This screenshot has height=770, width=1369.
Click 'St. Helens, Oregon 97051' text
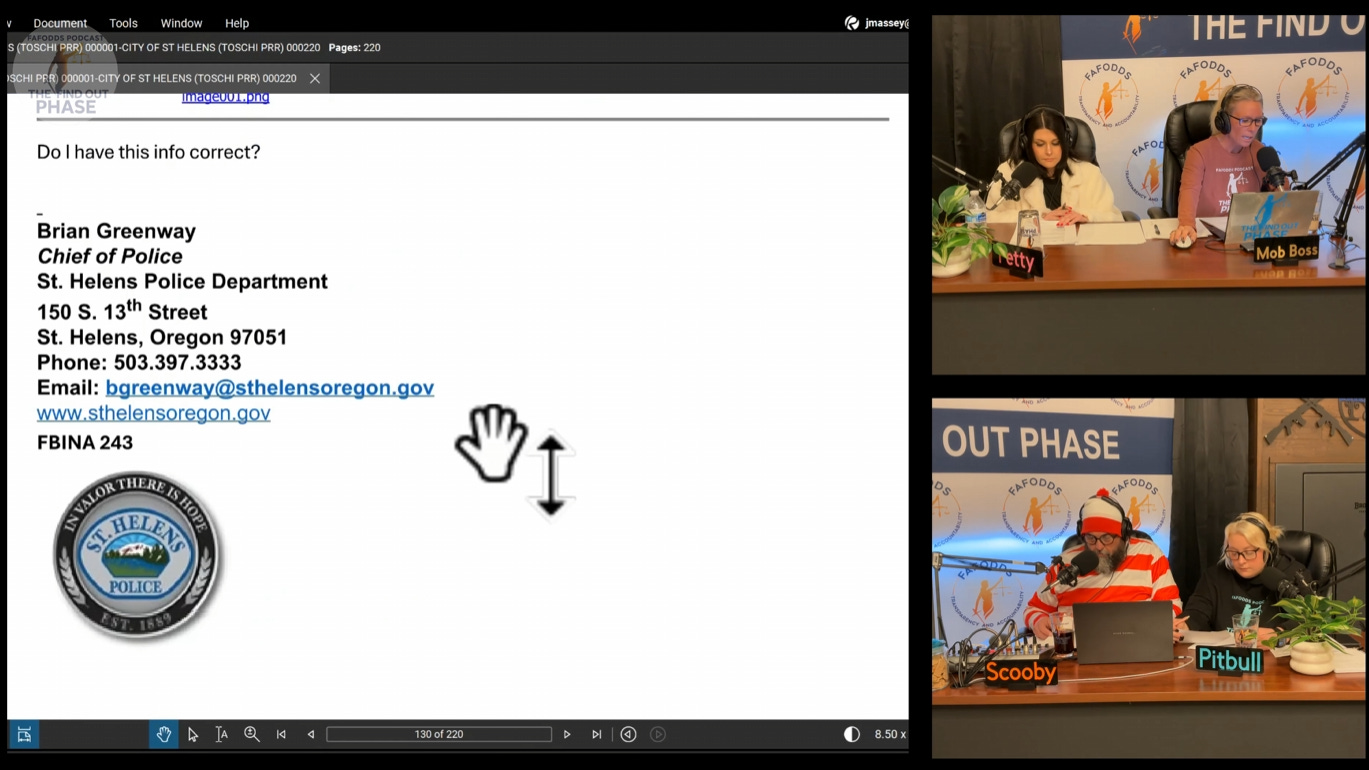pos(162,338)
